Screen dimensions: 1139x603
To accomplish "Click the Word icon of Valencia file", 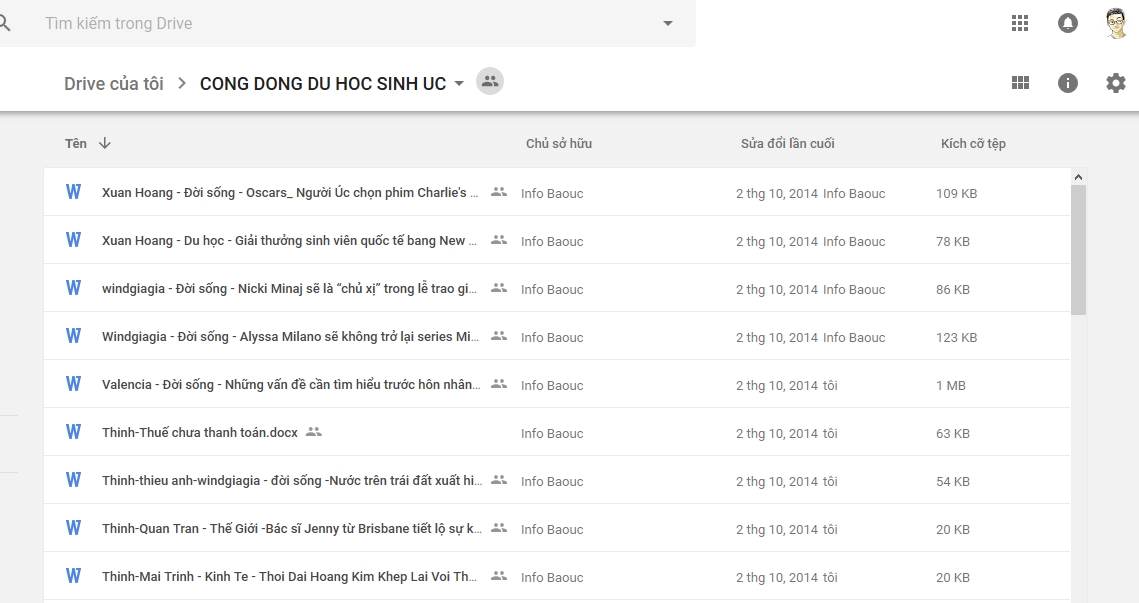I will [73, 384].
